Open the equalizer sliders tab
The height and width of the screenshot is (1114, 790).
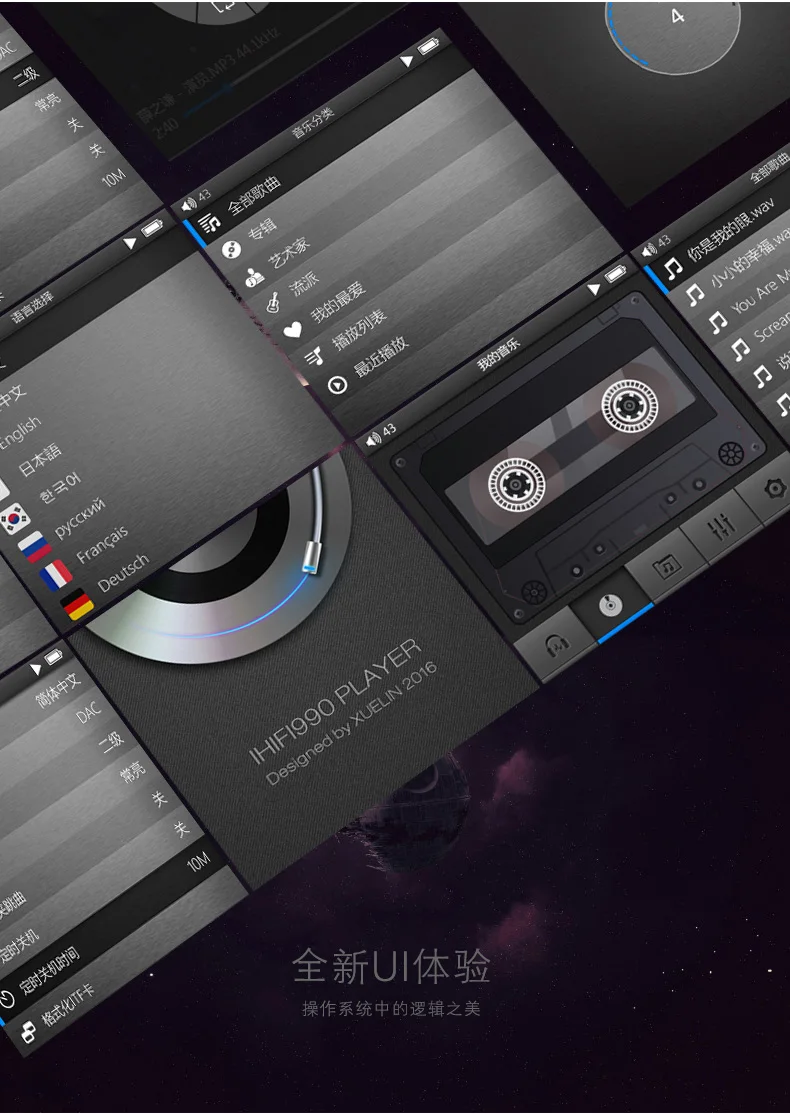721,527
